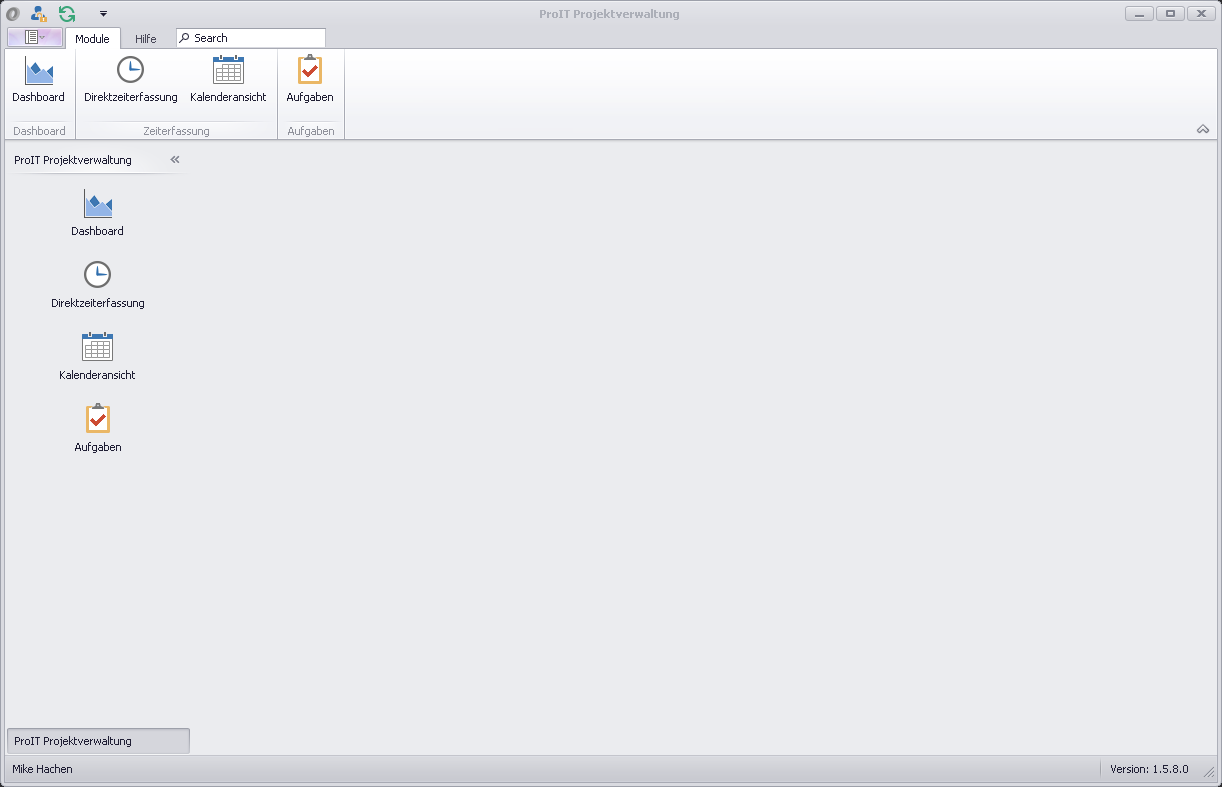Click Direktzeiterfassung clock icon in side panel

(x=97, y=275)
